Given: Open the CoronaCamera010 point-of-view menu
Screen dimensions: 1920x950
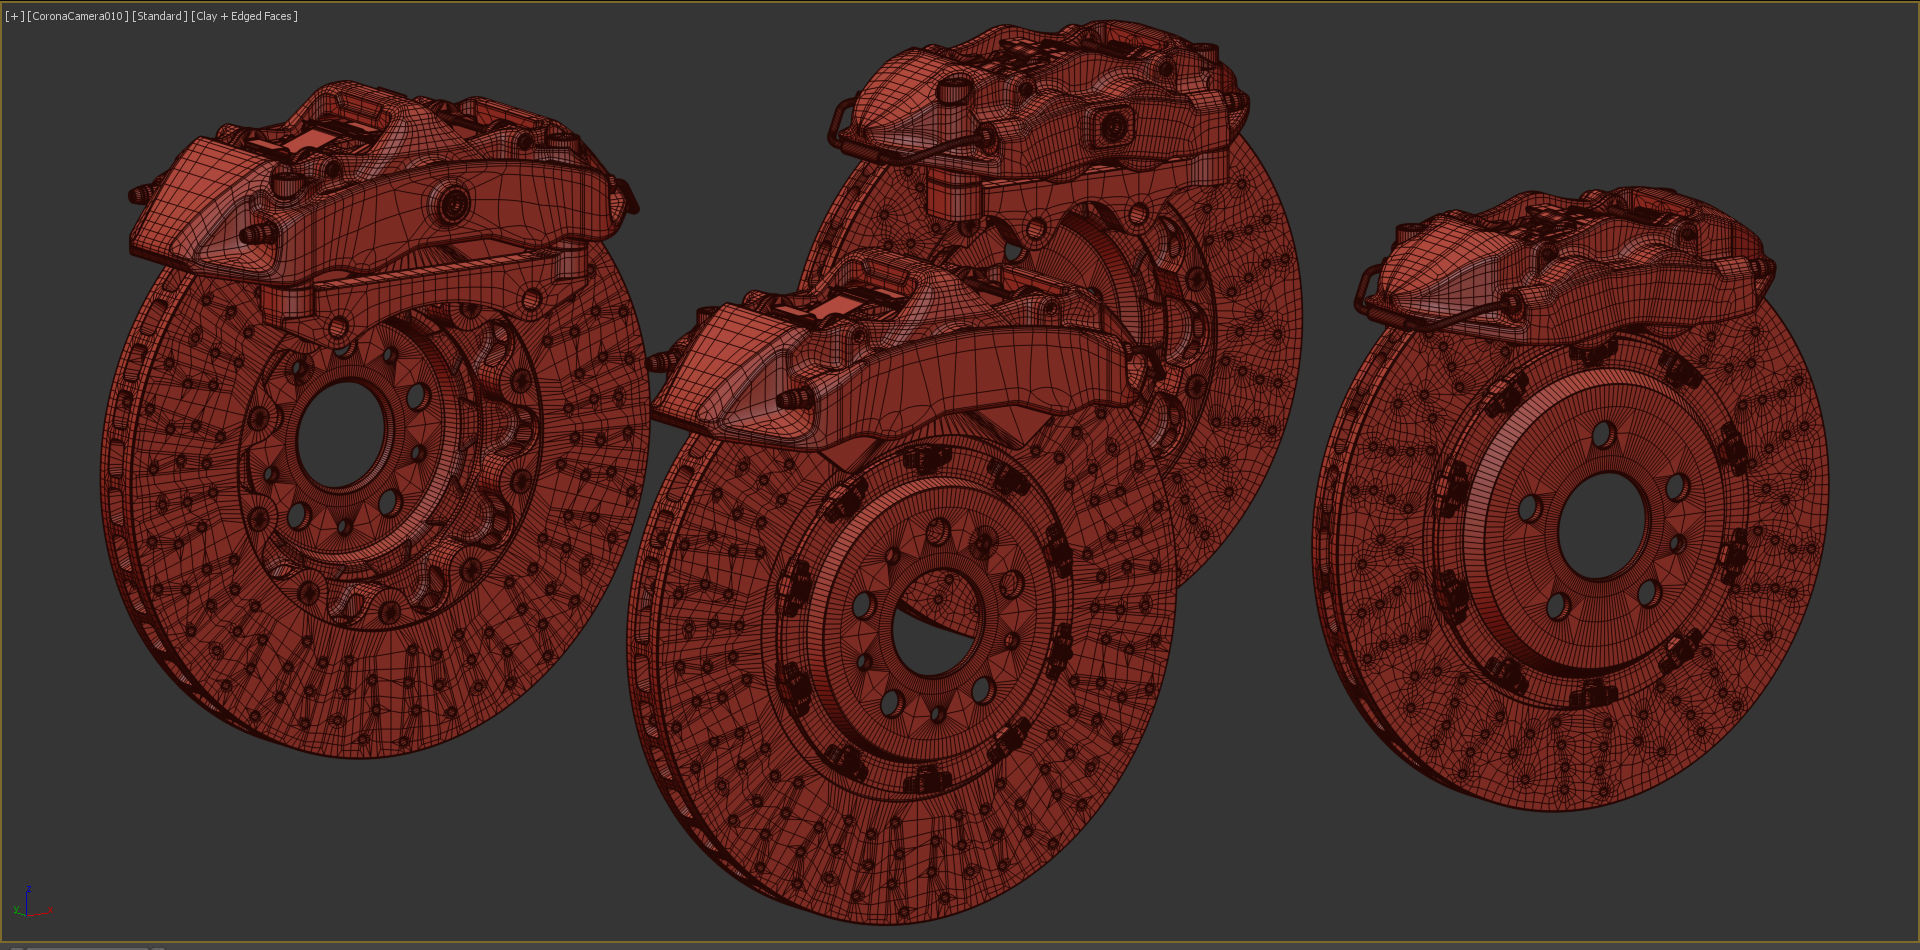Looking at the screenshot, I should point(78,16).
